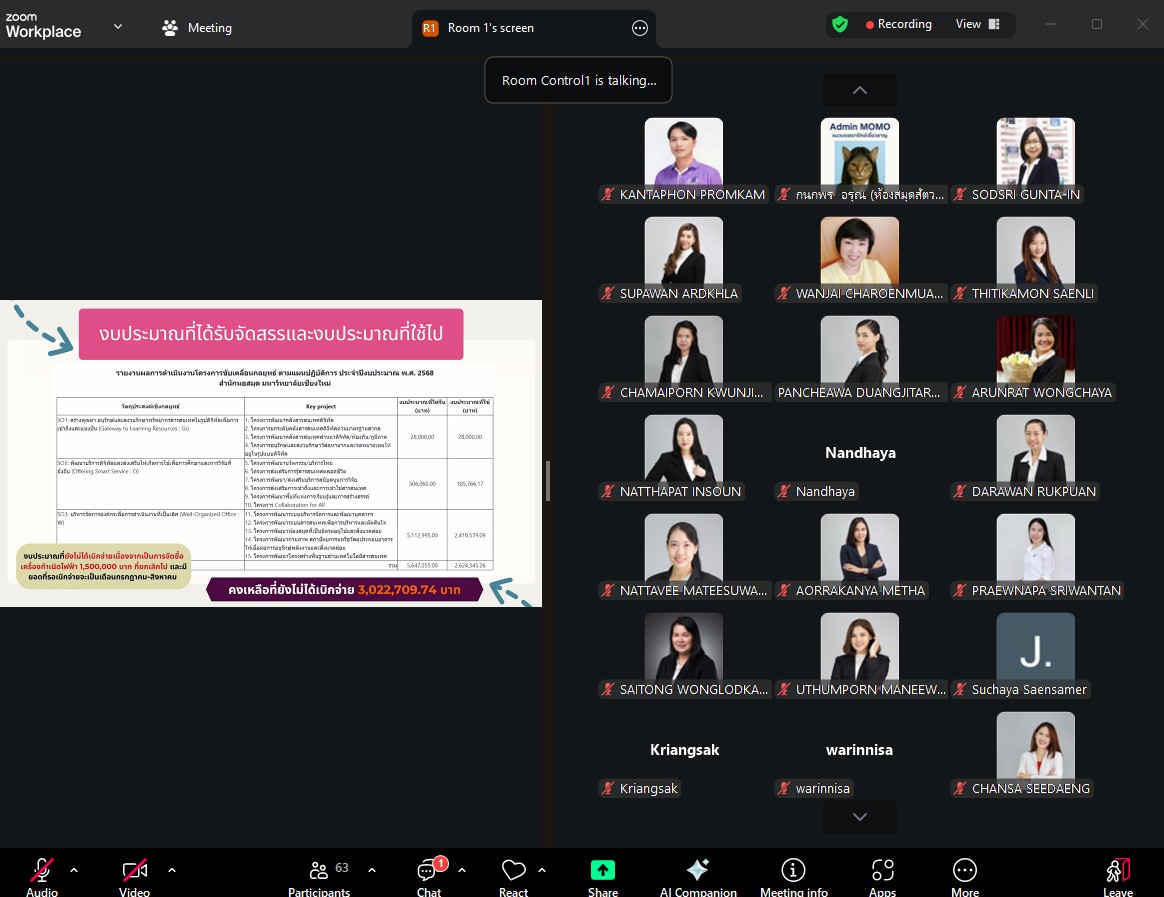The height and width of the screenshot is (897, 1164).
Task: Click the Room Control1 is talking notice
Action: (x=578, y=80)
